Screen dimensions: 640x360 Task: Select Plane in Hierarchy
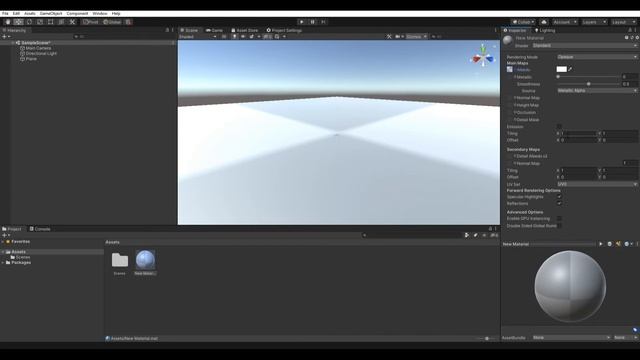[31, 59]
